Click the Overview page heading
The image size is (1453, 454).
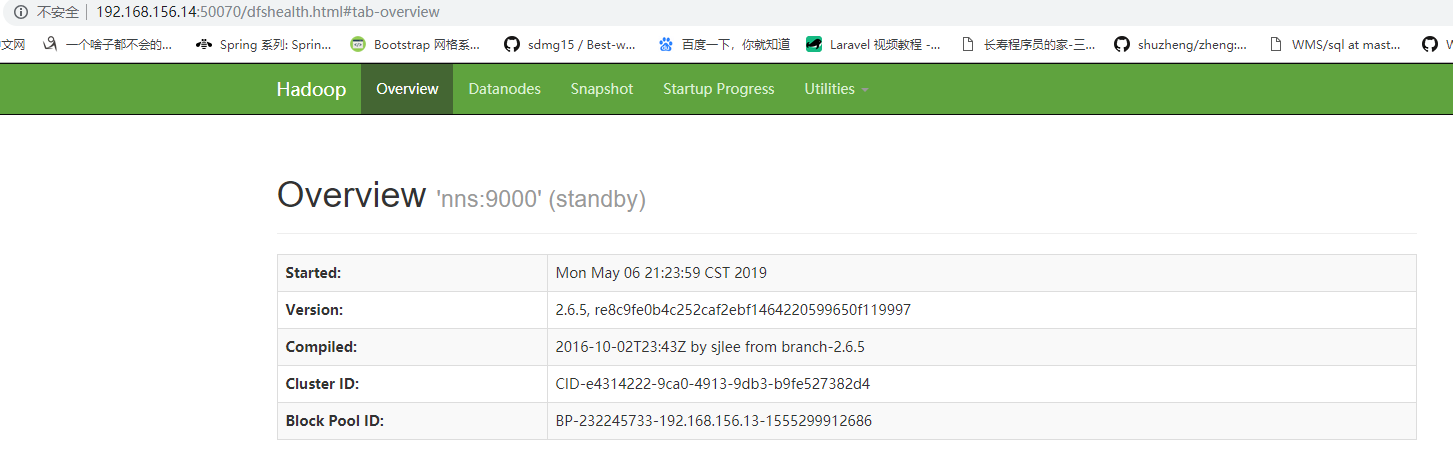[351, 194]
